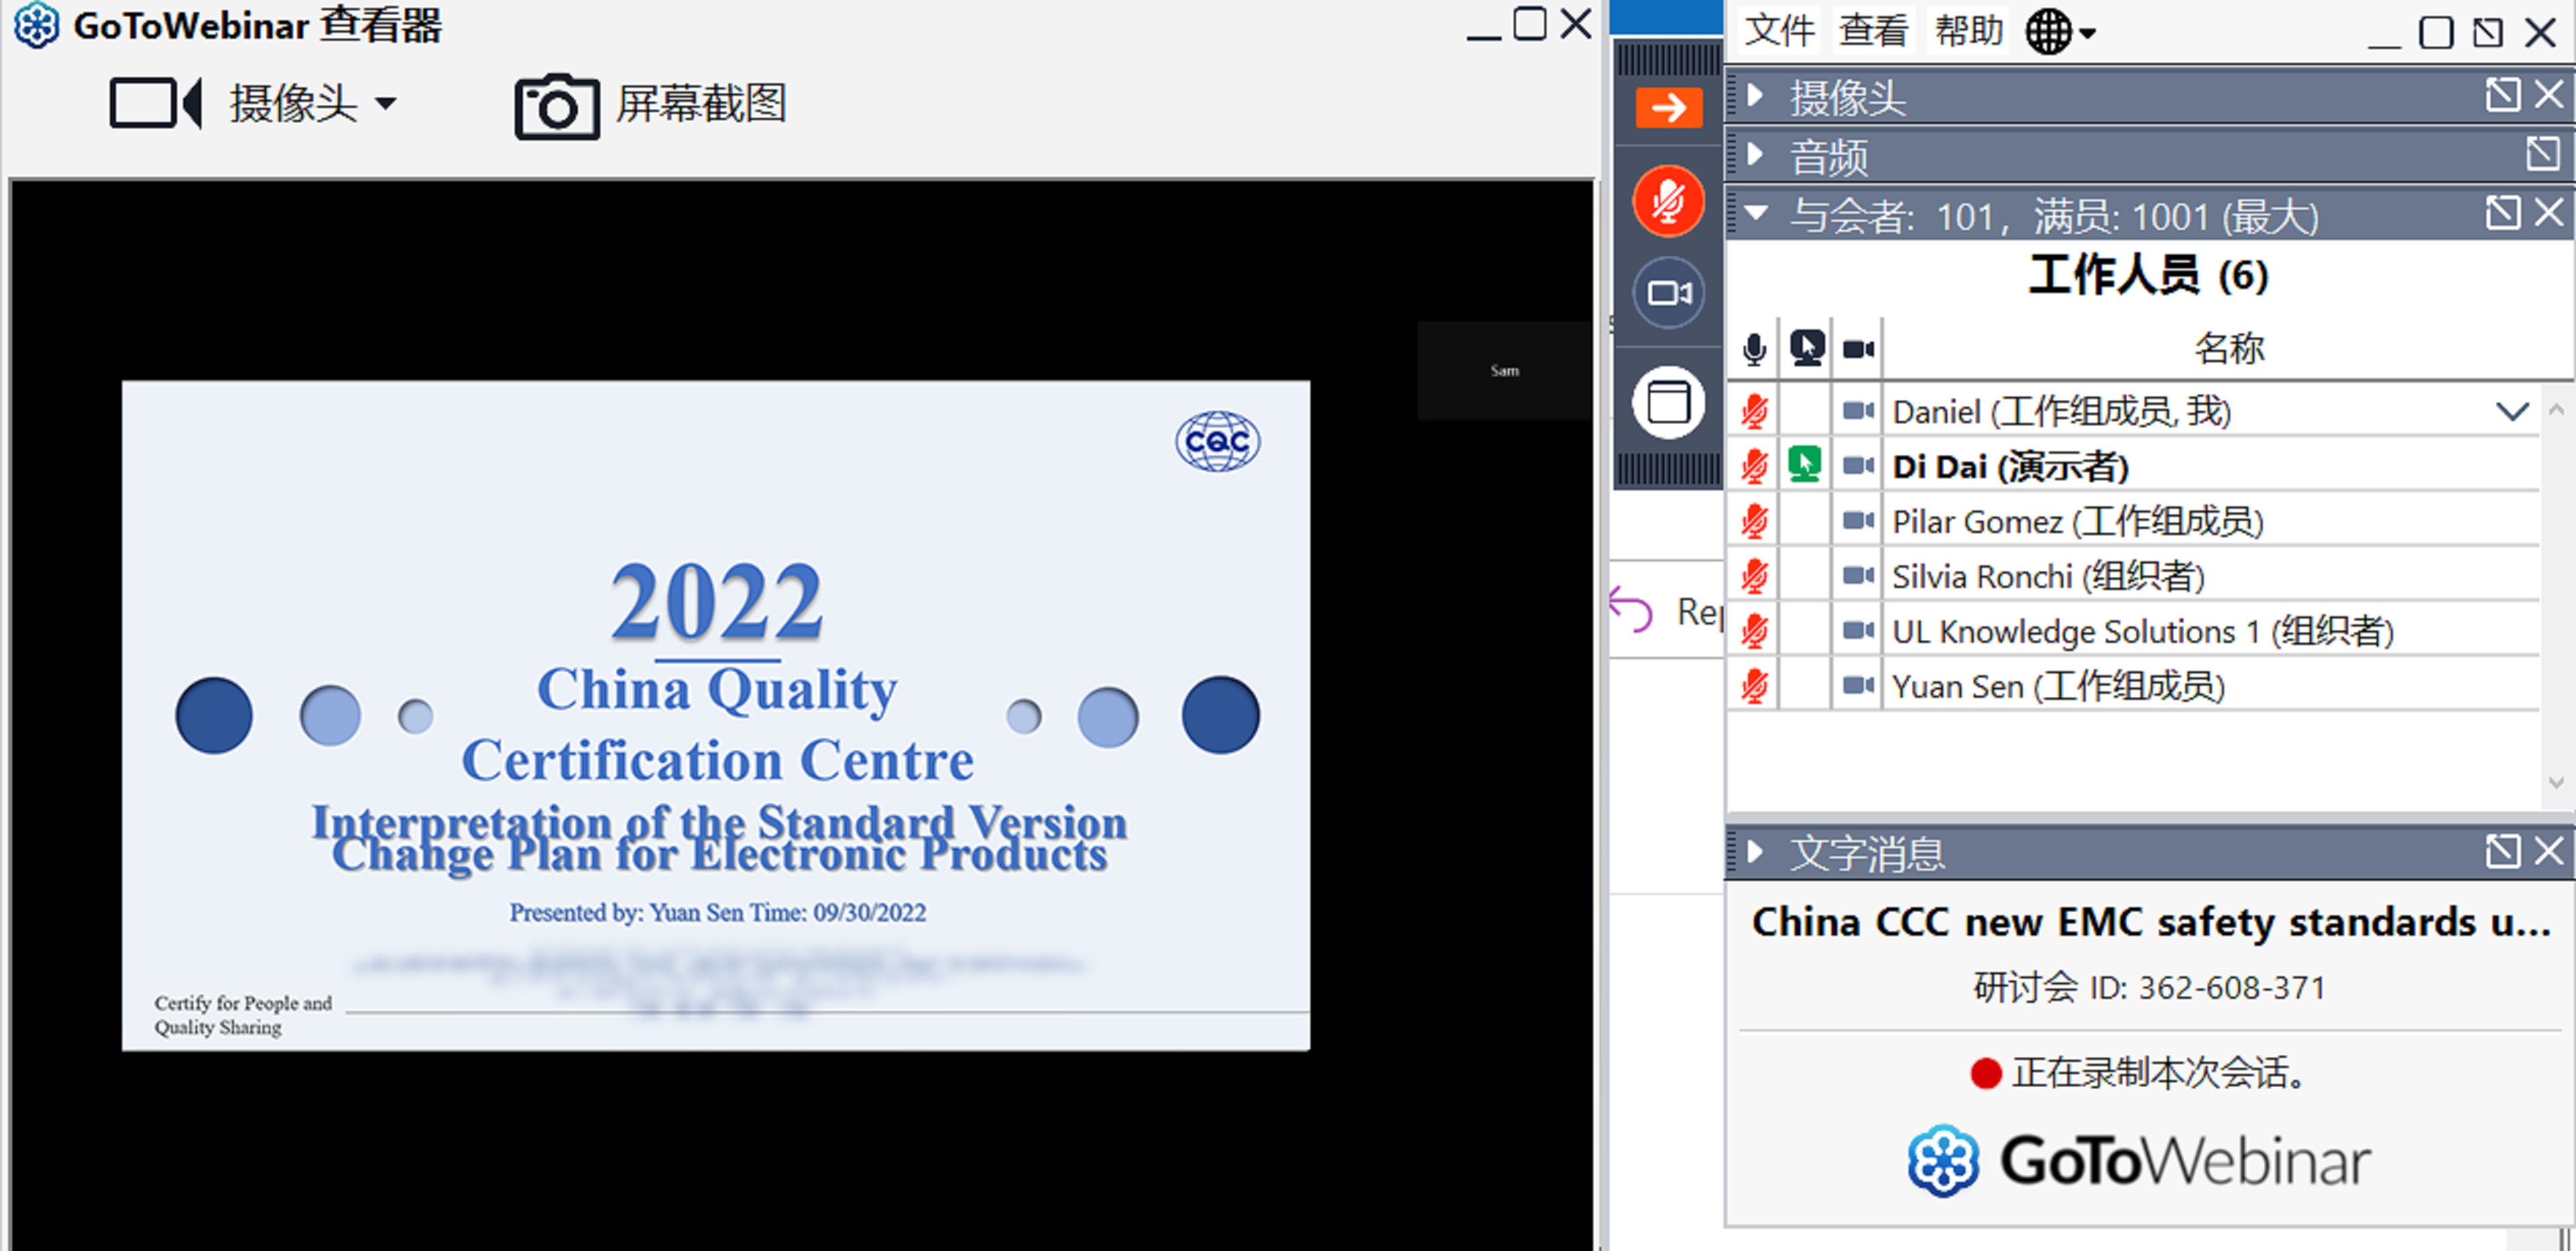Undock the 音频 panel

click(2542, 154)
